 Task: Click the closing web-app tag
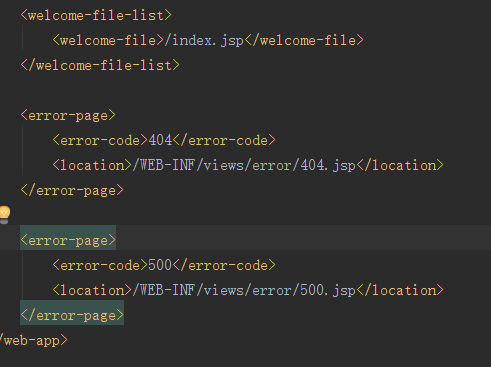point(34,340)
